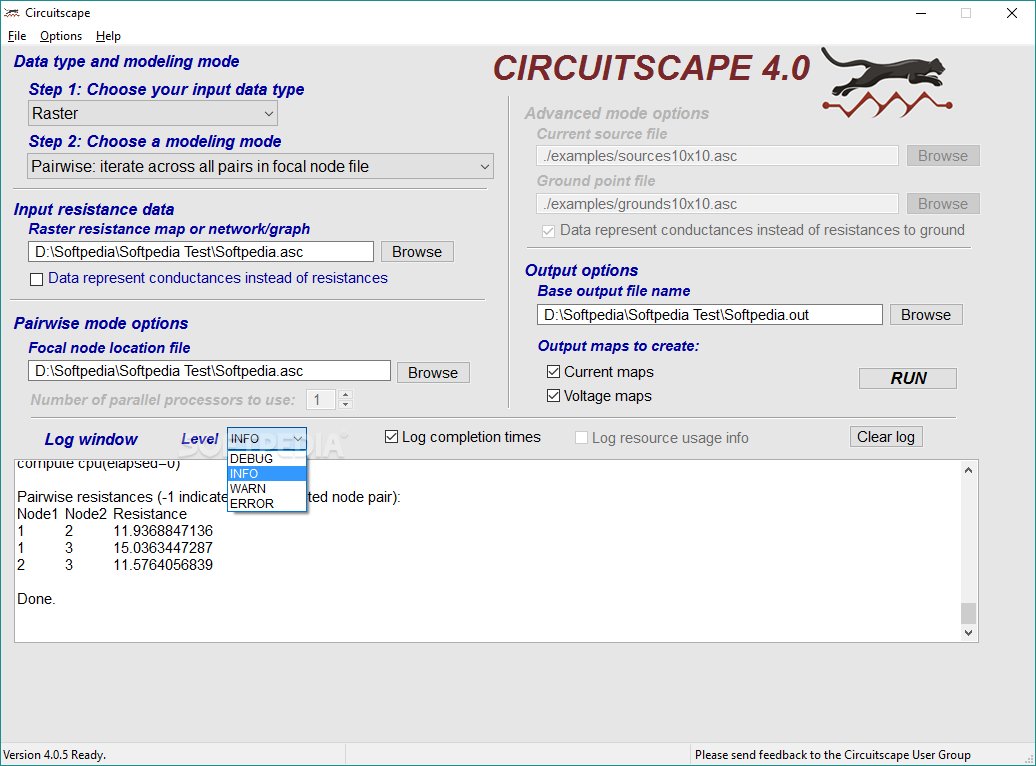Toggle conductances instead of resistances to ground
The image size is (1036, 766).
click(548, 231)
